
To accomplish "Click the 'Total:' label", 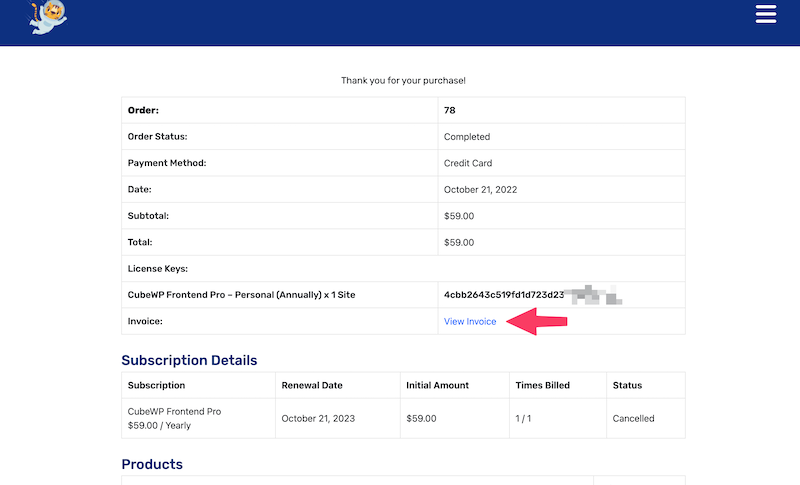I will tap(140, 242).
